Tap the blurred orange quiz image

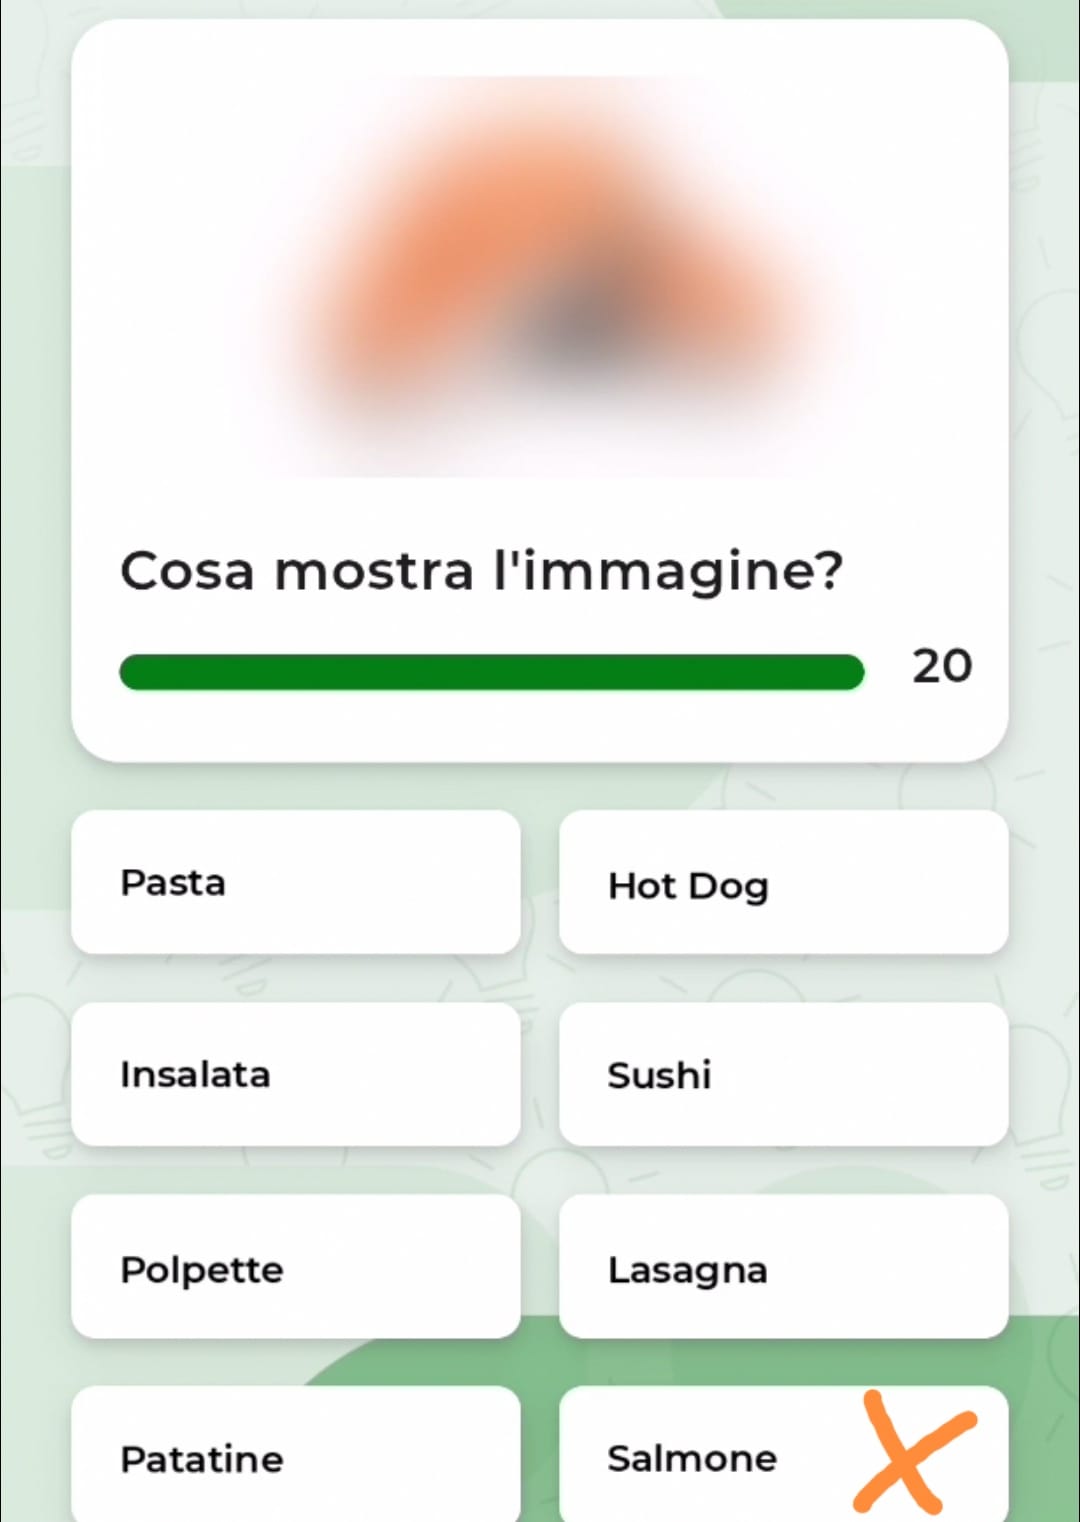click(540, 277)
